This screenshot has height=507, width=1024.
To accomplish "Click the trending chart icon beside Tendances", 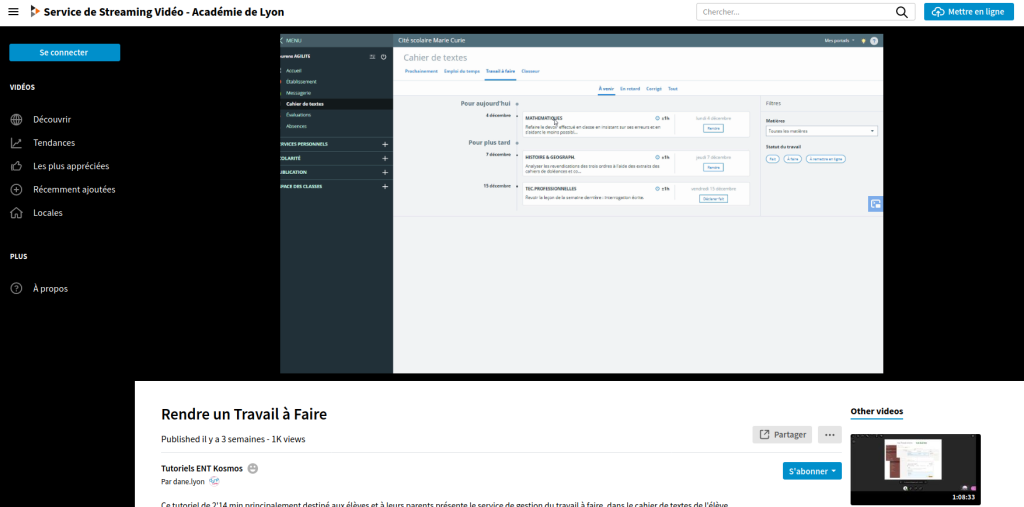I will click(16, 143).
